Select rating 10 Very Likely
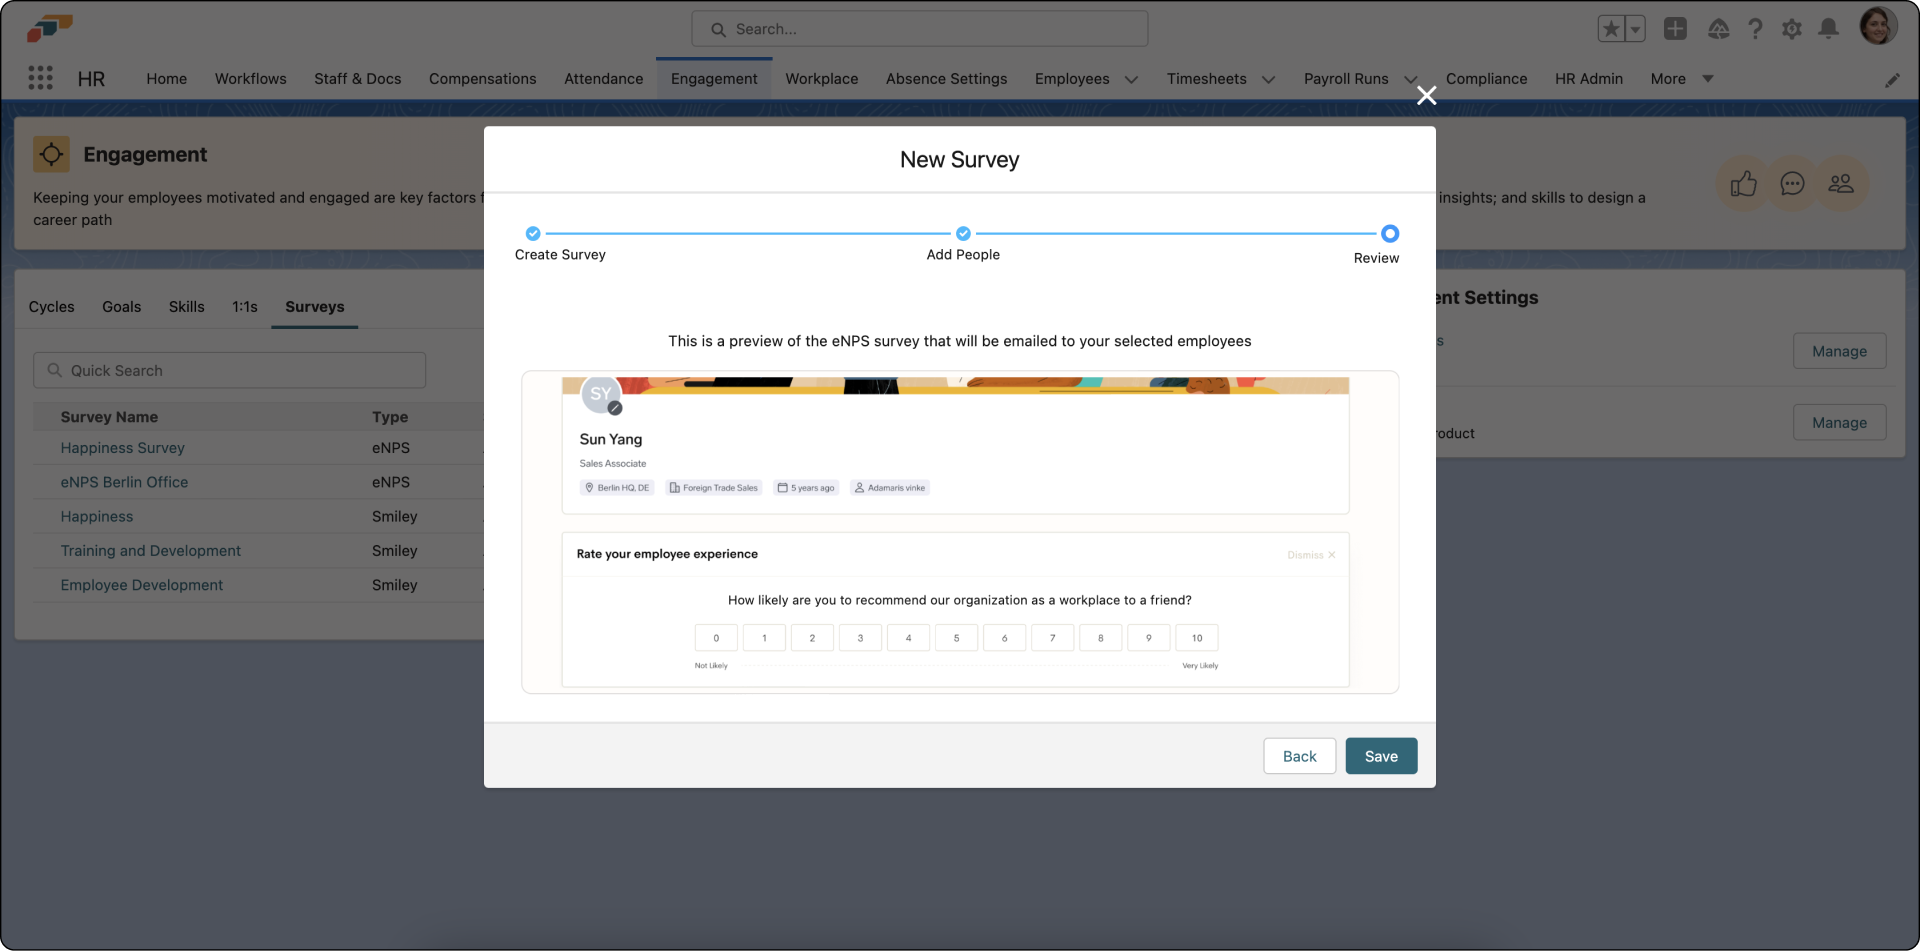Viewport: 1920px width, 951px height. pos(1197,638)
